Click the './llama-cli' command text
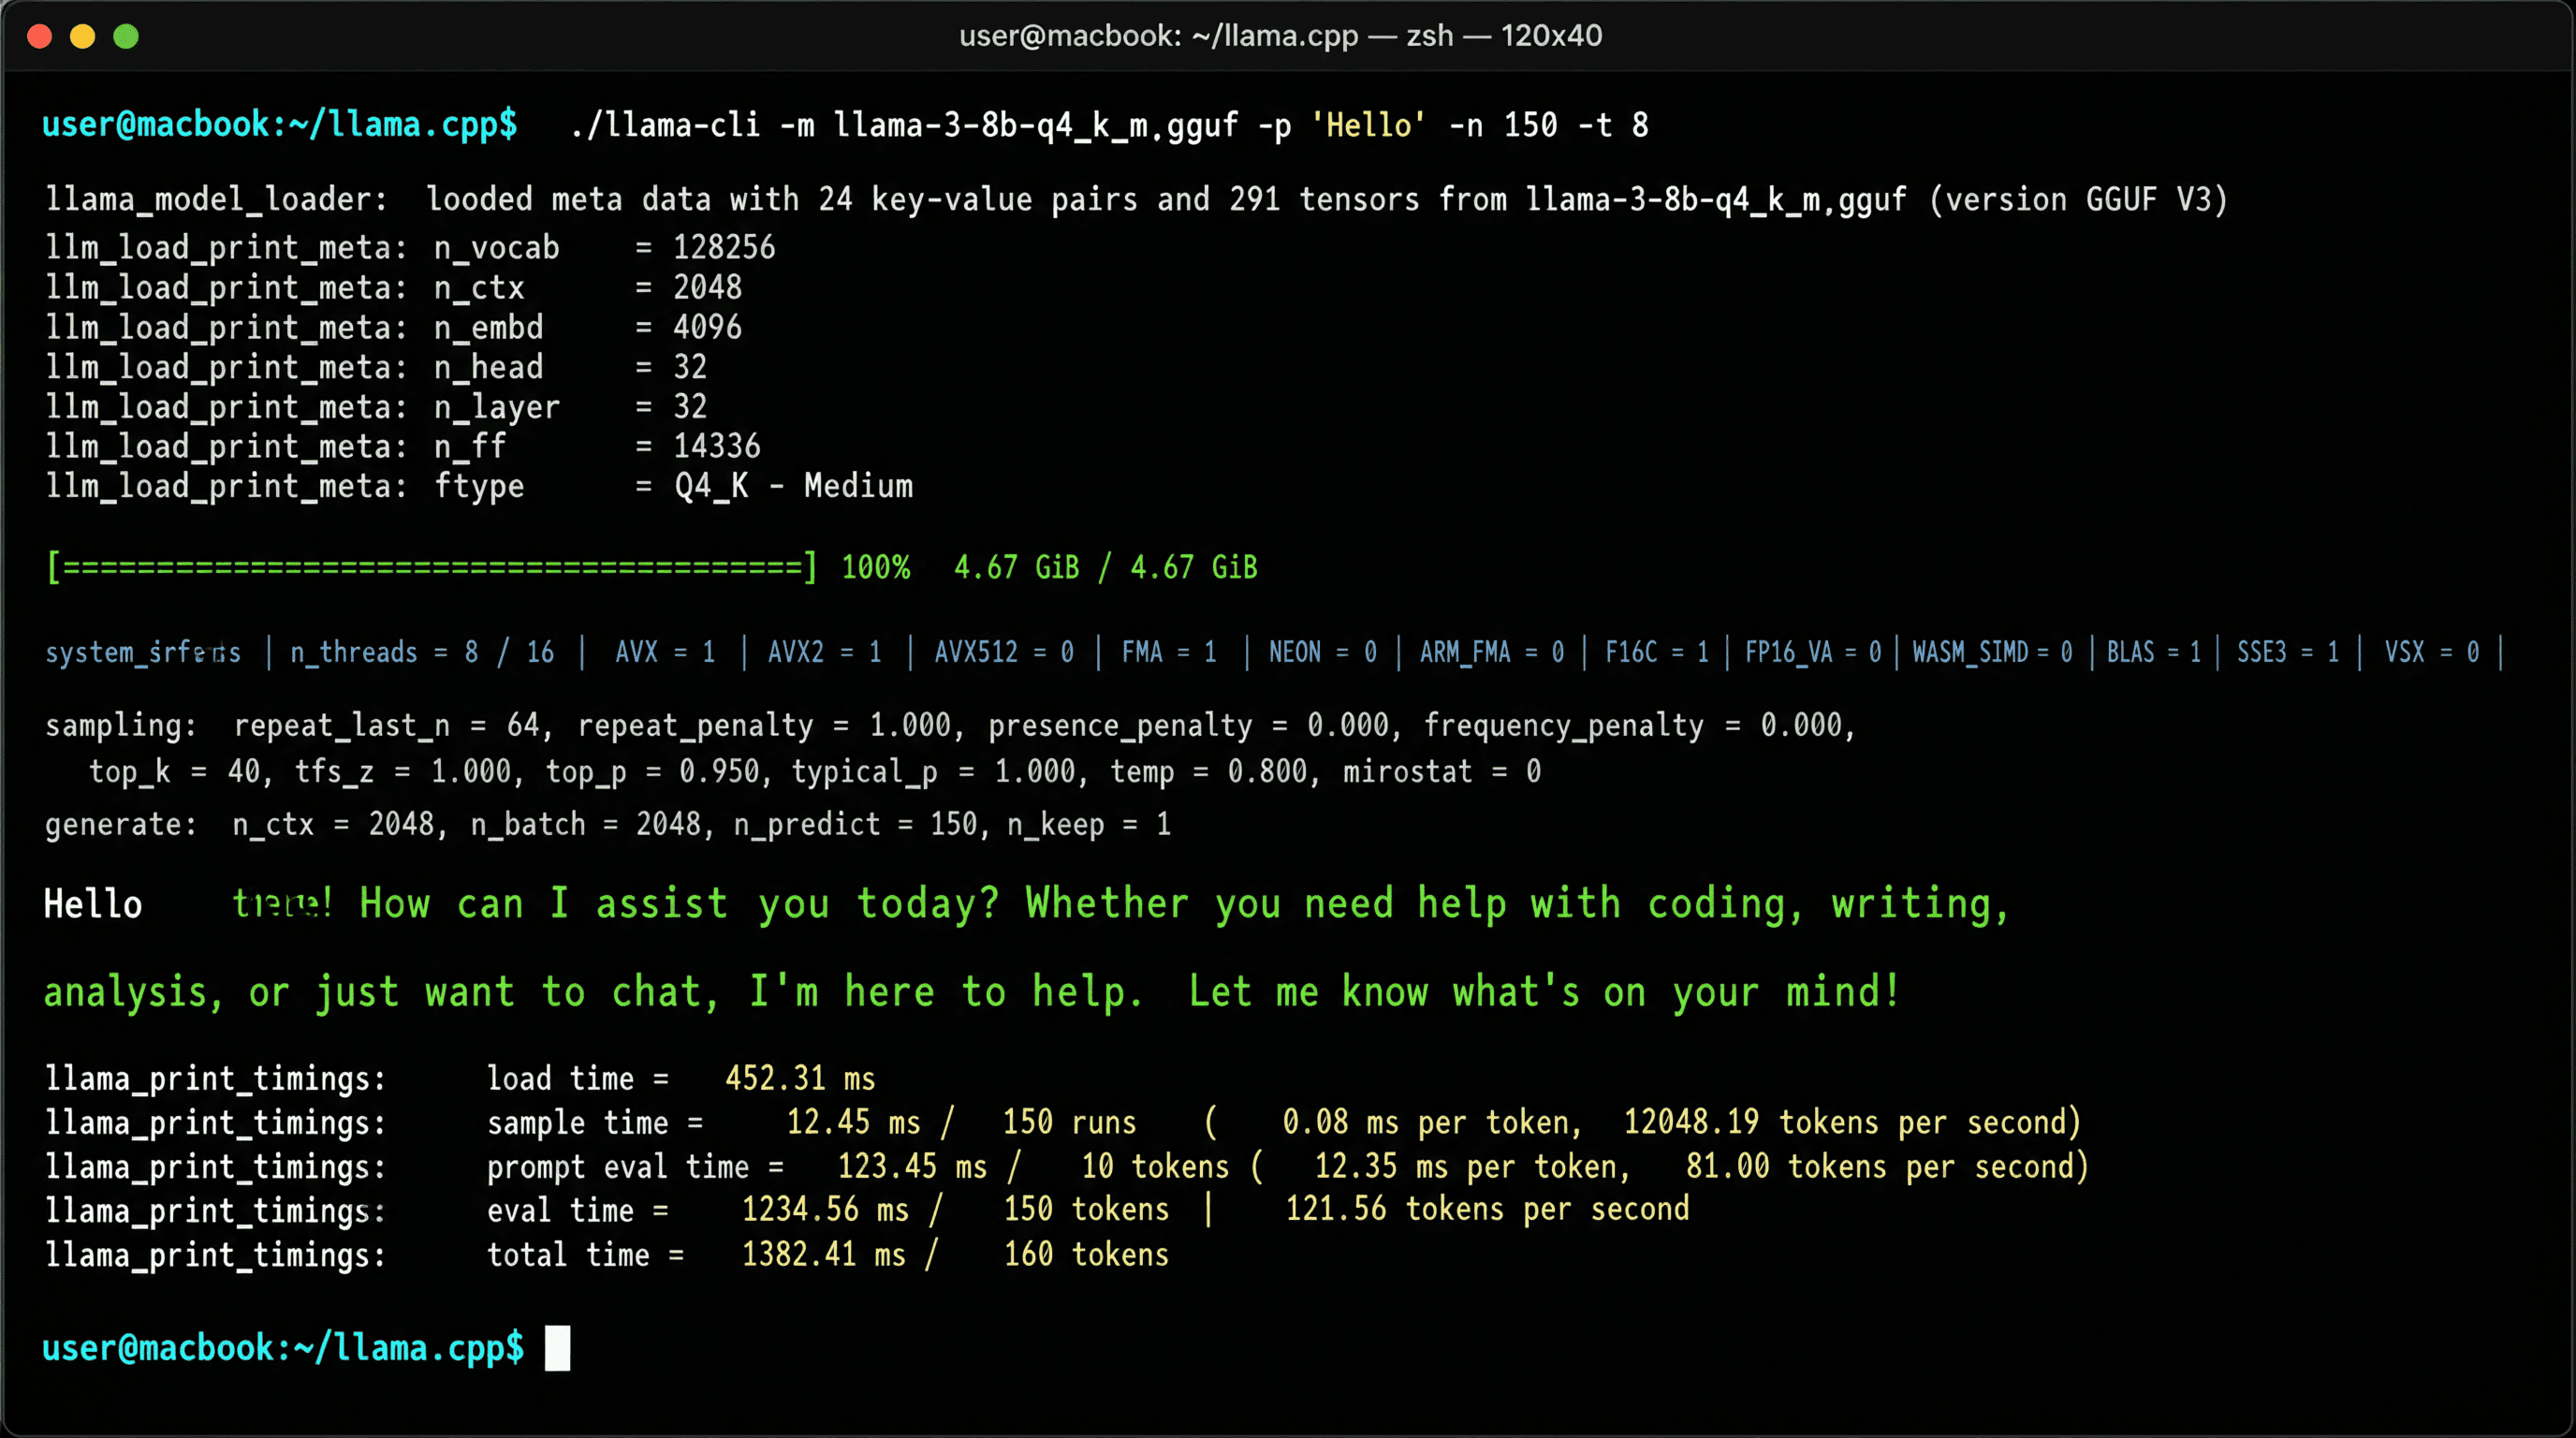2576x1438 pixels. pyautogui.click(x=665, y=125)
